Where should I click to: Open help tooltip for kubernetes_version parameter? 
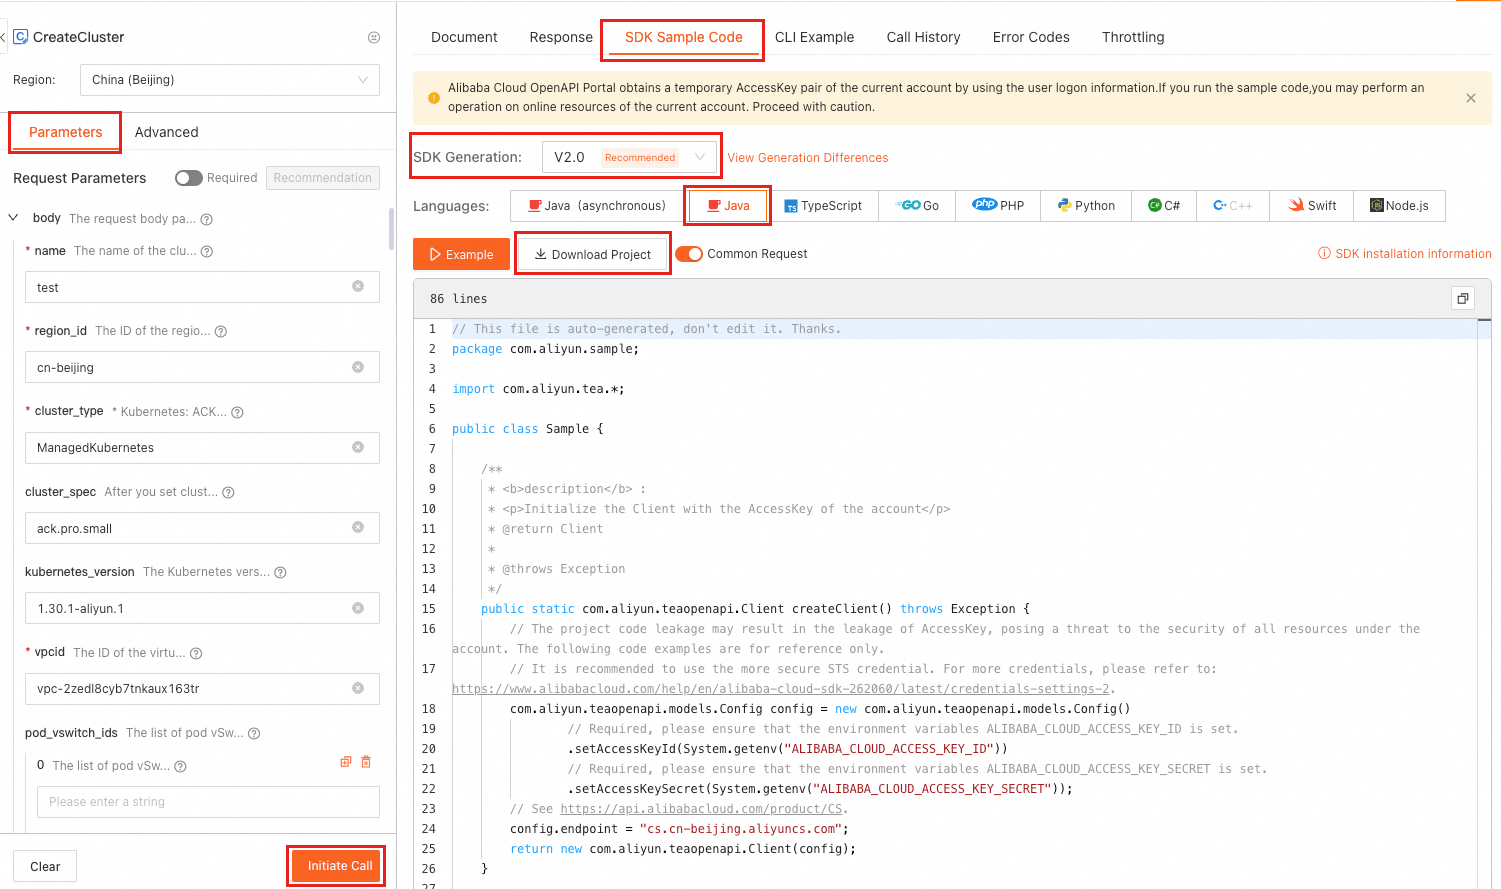(x=280, y=572)
